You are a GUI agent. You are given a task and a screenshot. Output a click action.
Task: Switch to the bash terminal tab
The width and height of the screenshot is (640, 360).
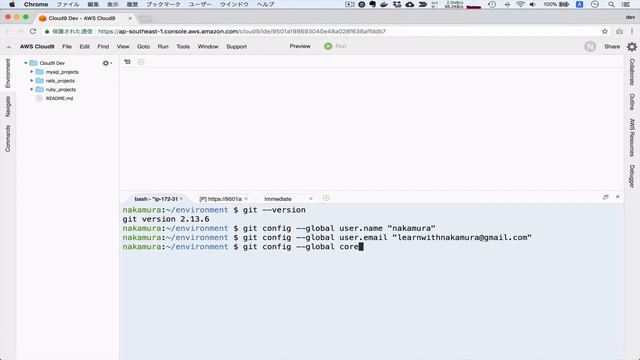coord(156,199)
